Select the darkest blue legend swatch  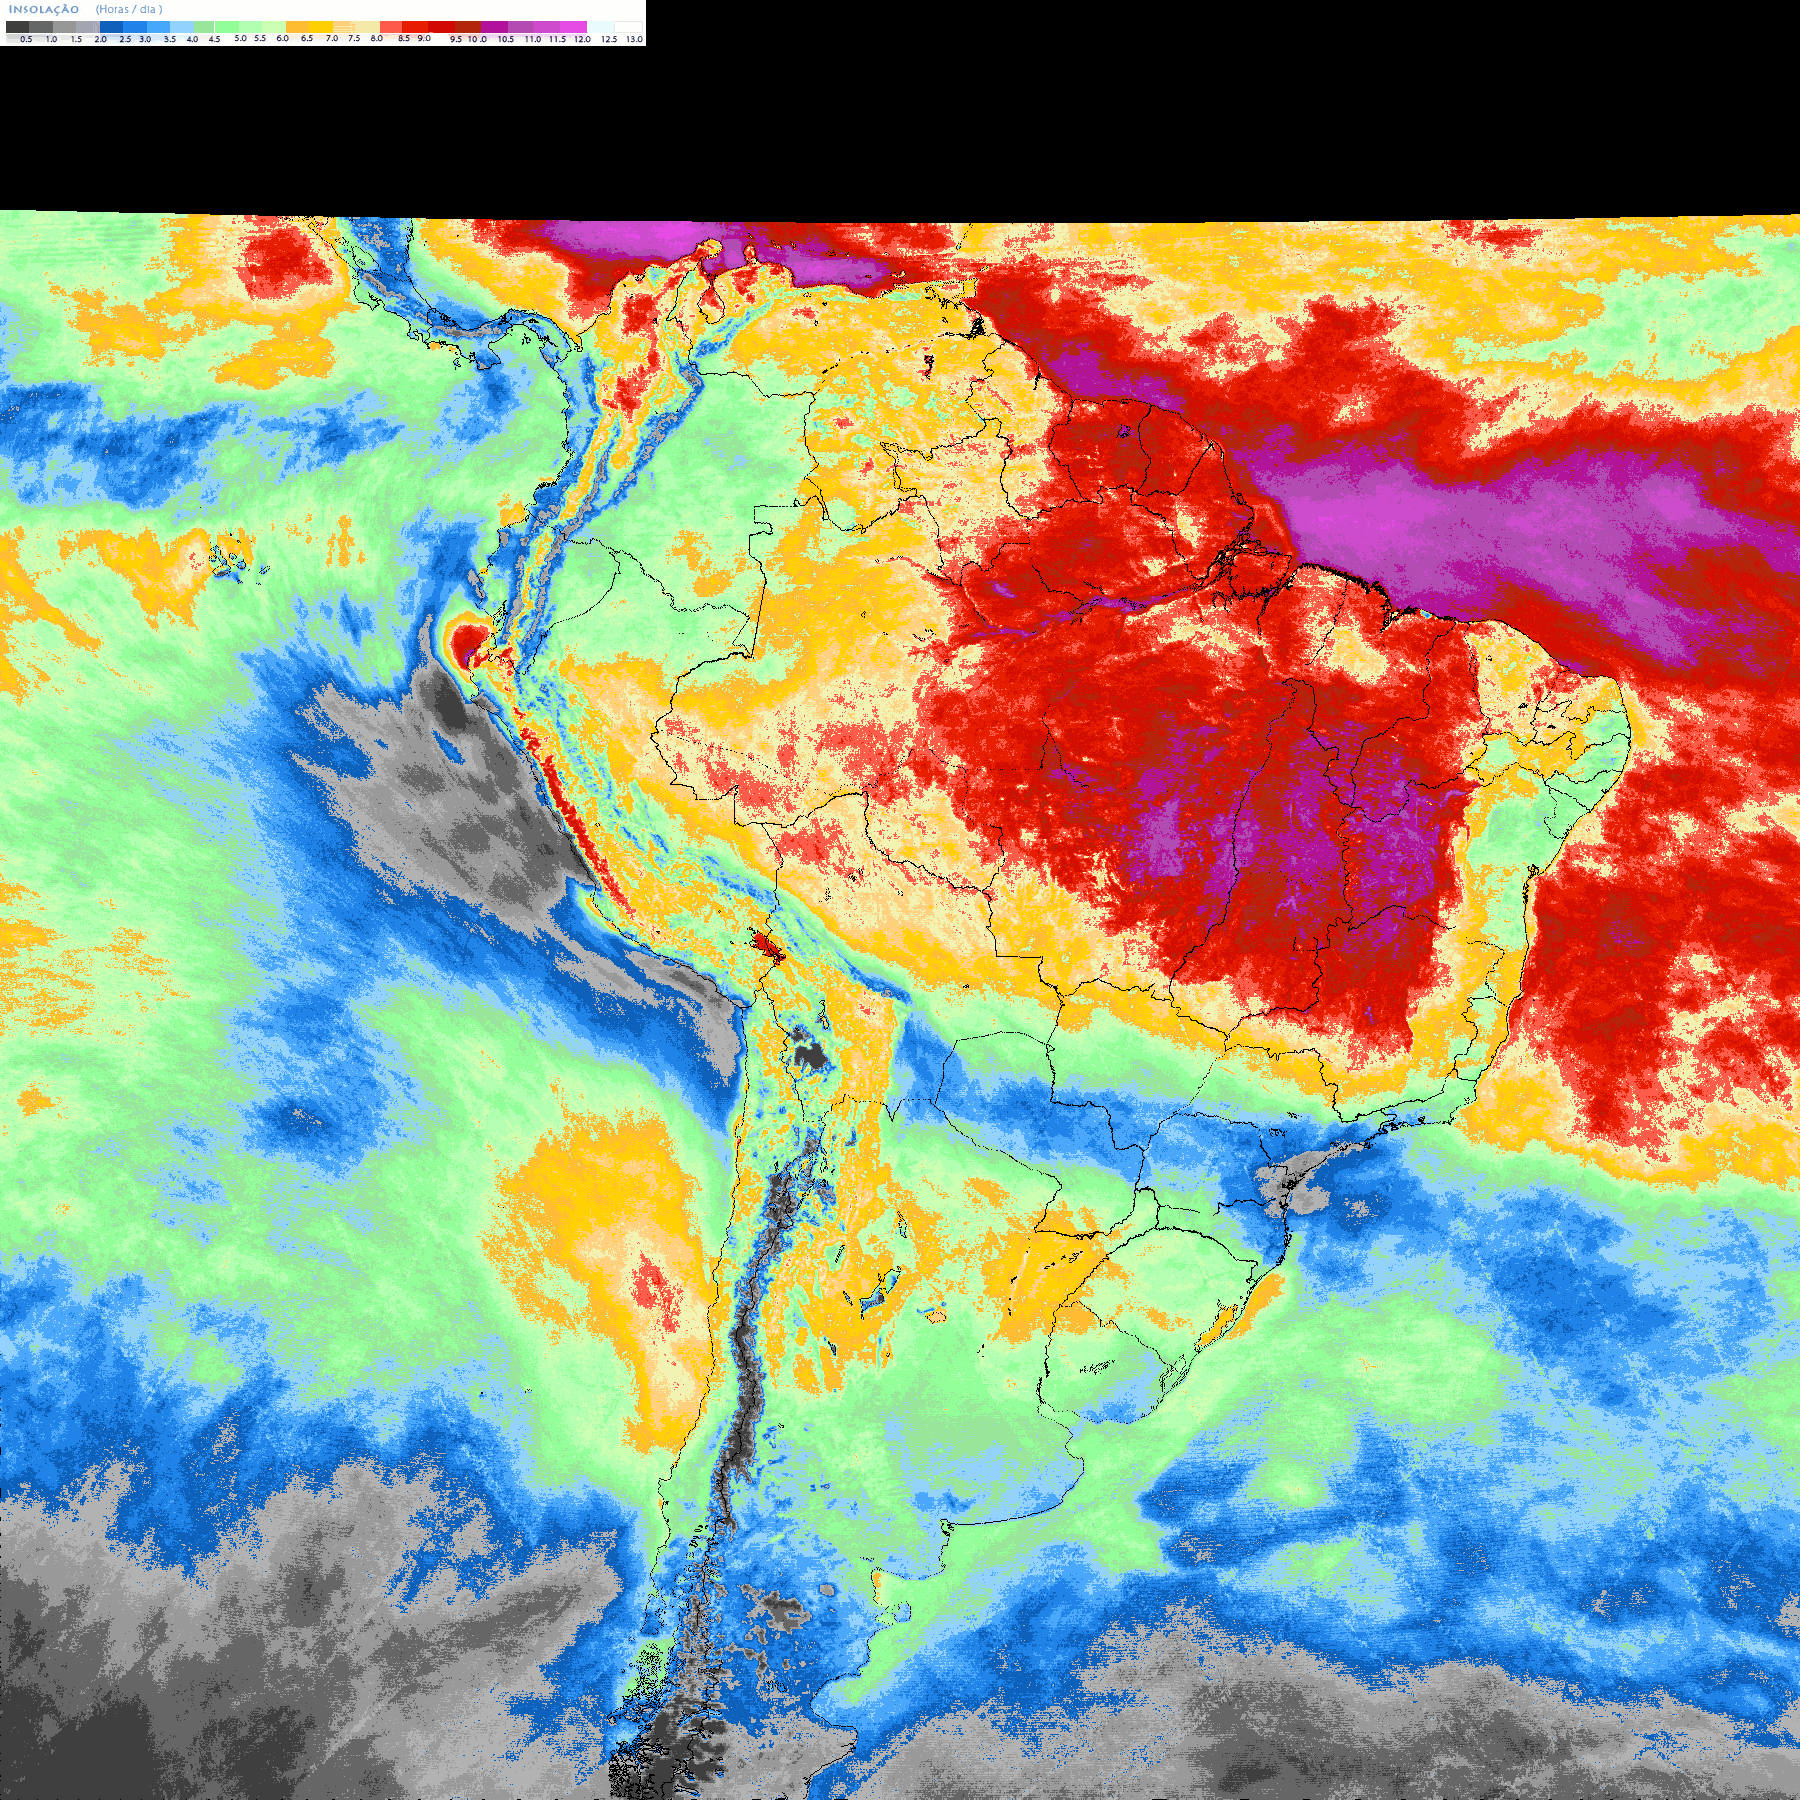111,27
